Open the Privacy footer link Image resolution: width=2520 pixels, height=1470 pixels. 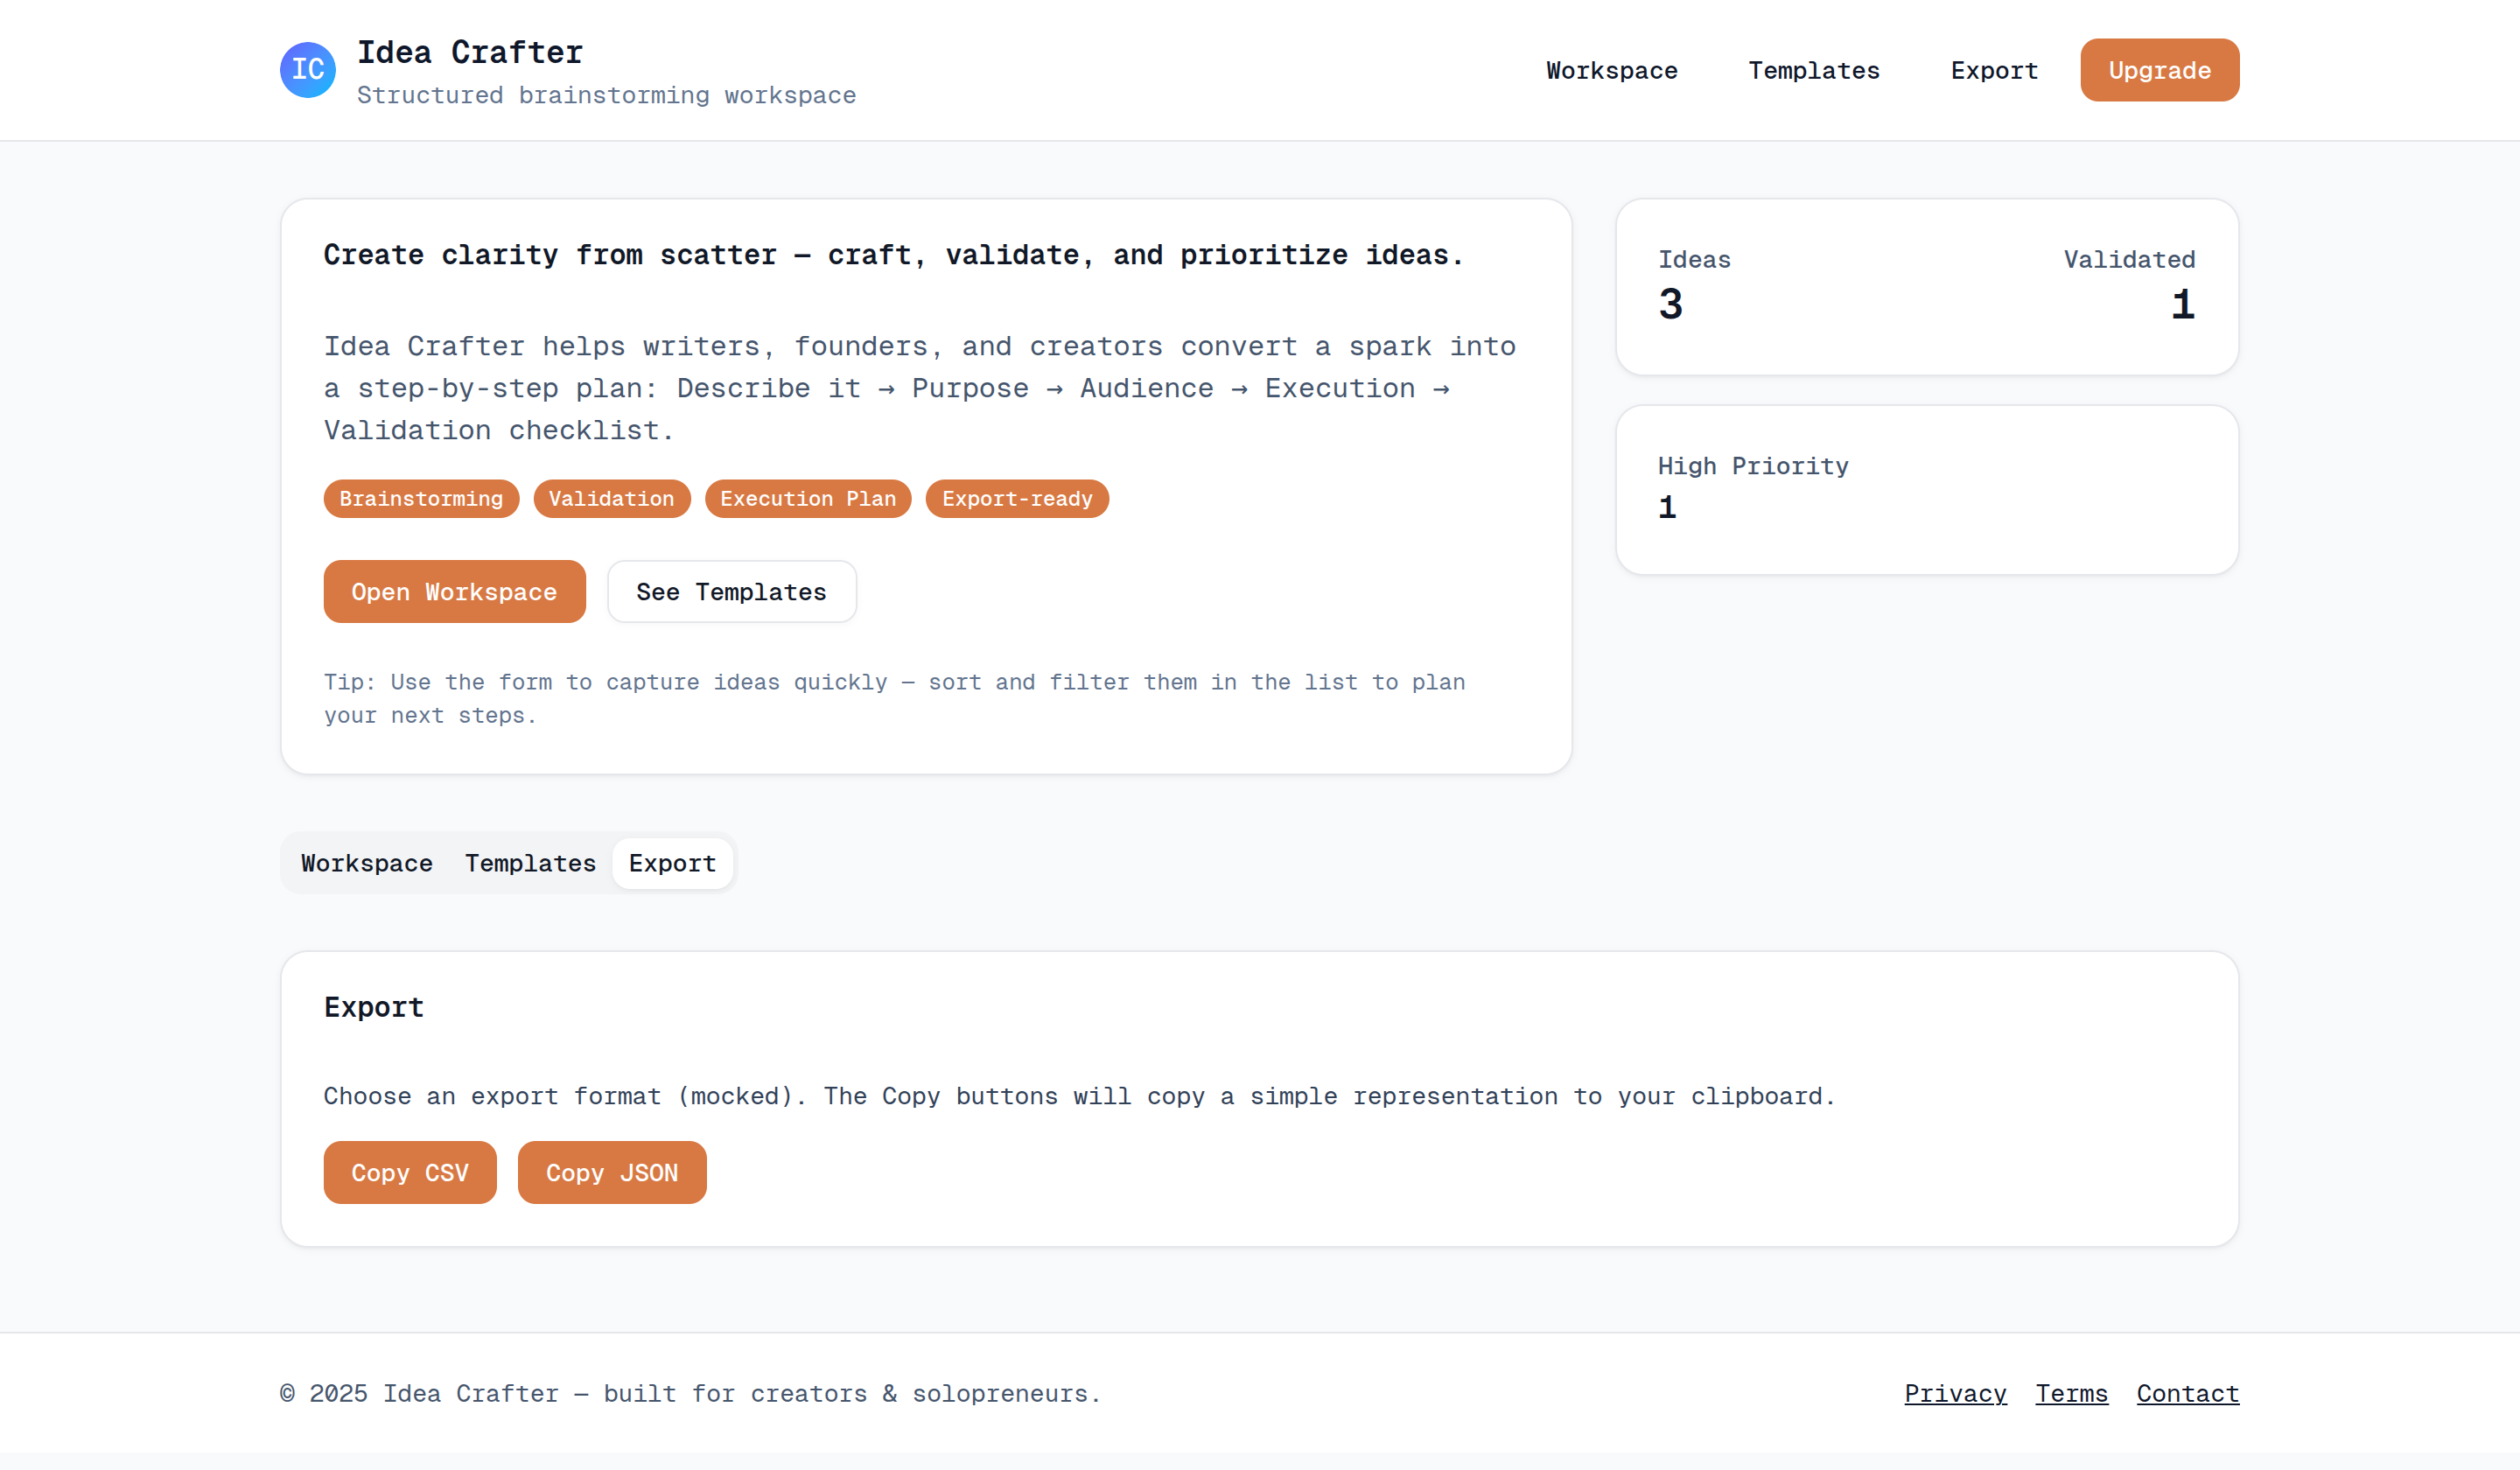(1954, 1393)
